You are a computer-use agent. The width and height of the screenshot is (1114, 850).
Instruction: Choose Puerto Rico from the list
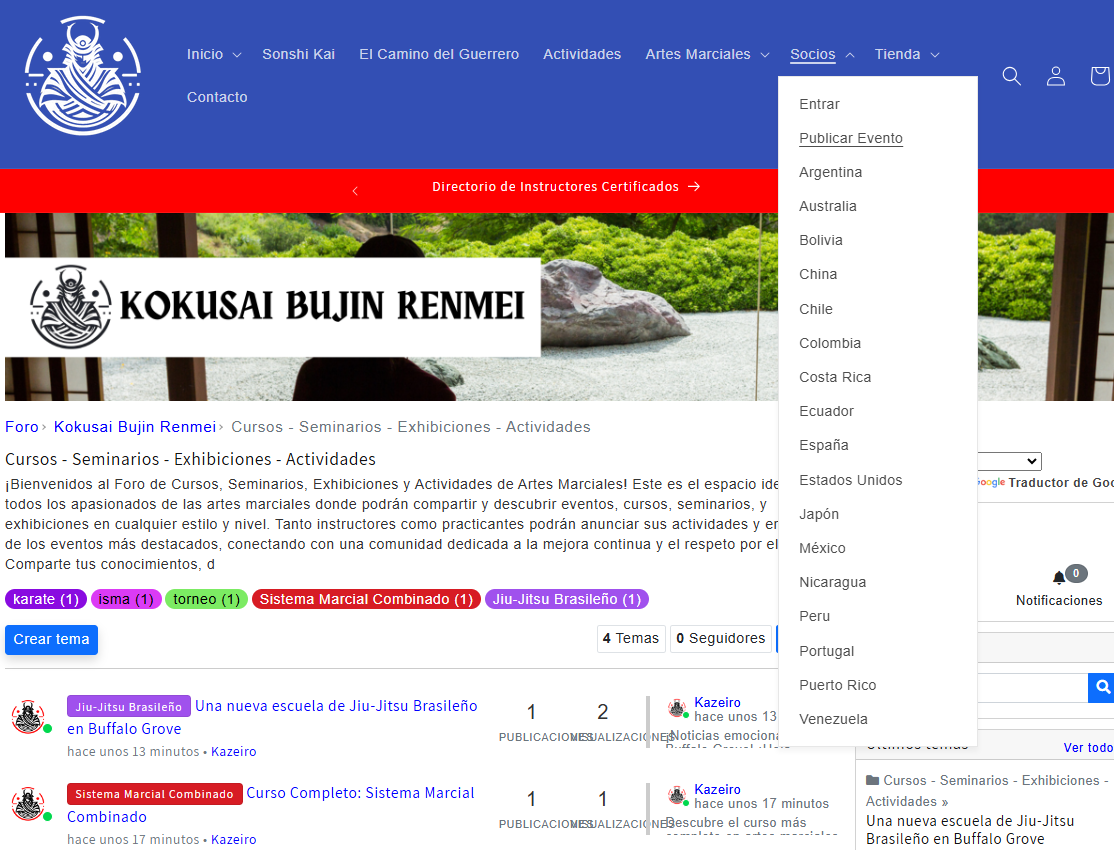838,685
